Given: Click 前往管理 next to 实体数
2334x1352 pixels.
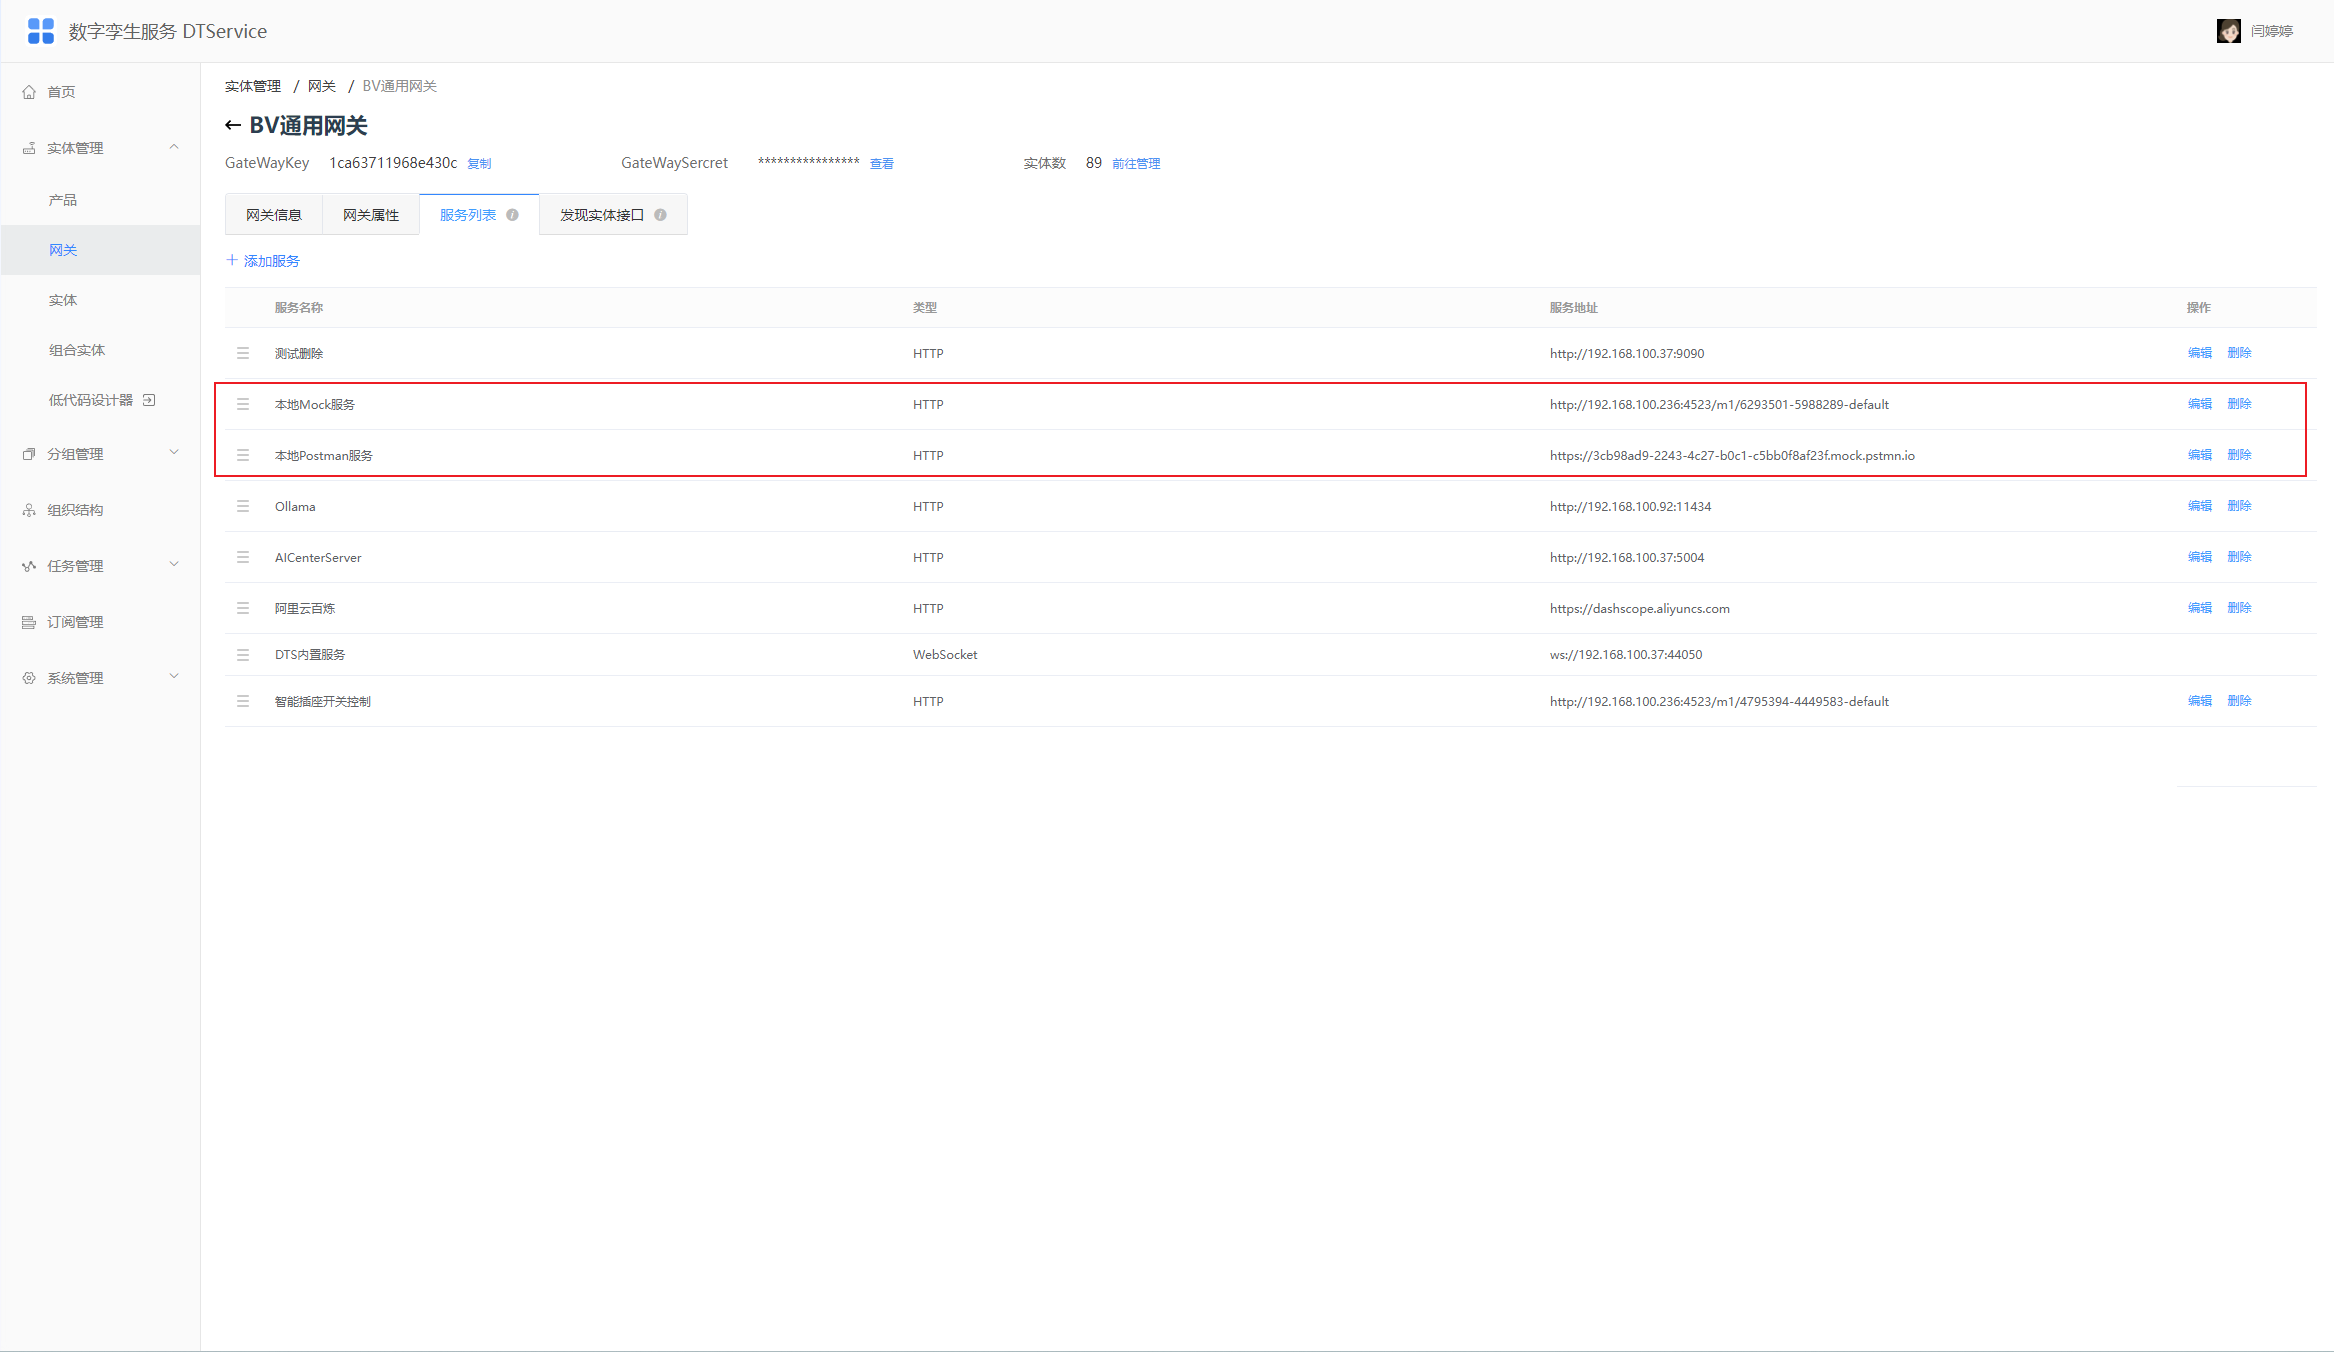Looking at the screenshot, I should click(x=1136, y=164).
